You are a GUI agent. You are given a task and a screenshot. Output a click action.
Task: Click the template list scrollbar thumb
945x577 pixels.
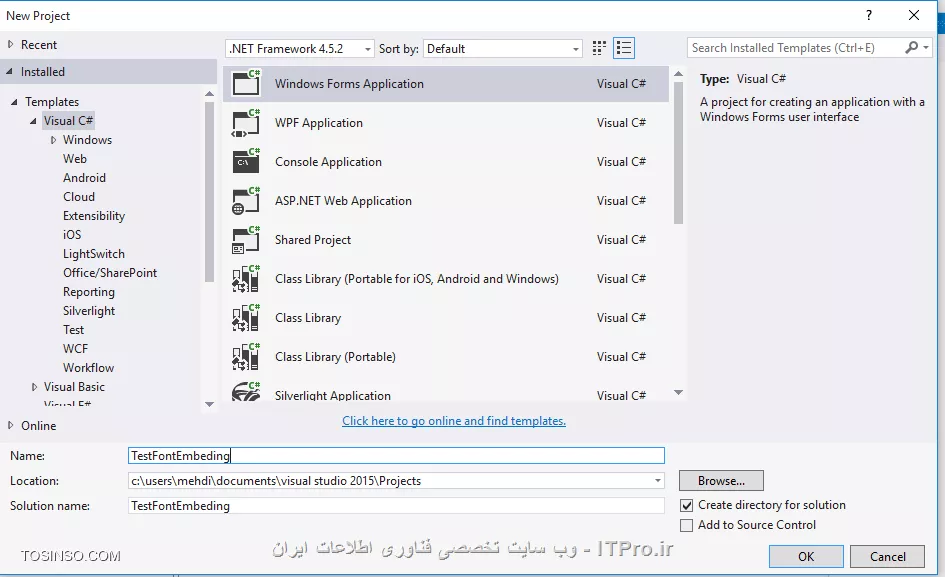[678, 153]
